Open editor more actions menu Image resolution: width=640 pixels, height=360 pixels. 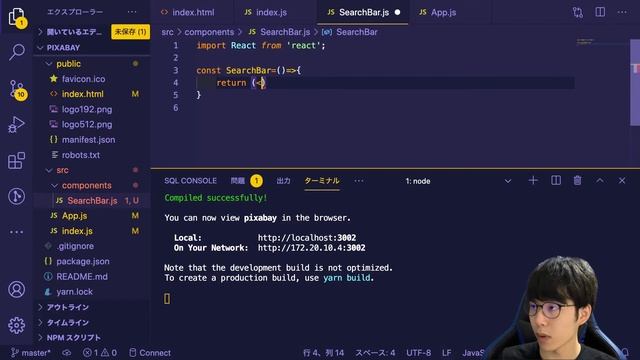coord(622,12)
